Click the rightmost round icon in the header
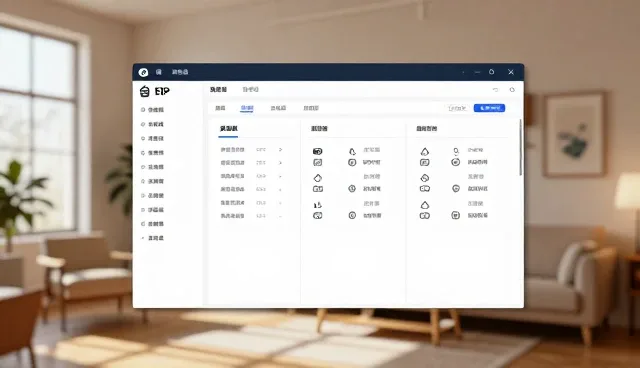 pos(512,89)
